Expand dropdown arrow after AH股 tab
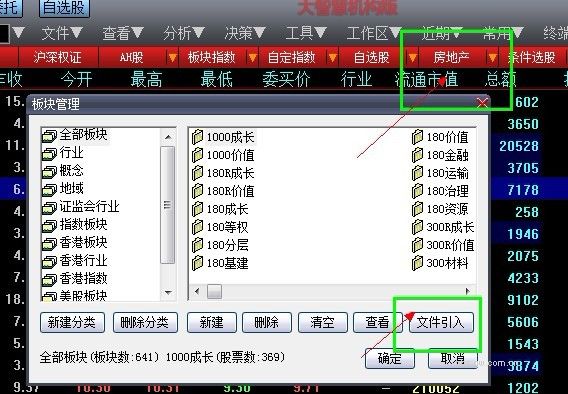 tap(172, 57)
